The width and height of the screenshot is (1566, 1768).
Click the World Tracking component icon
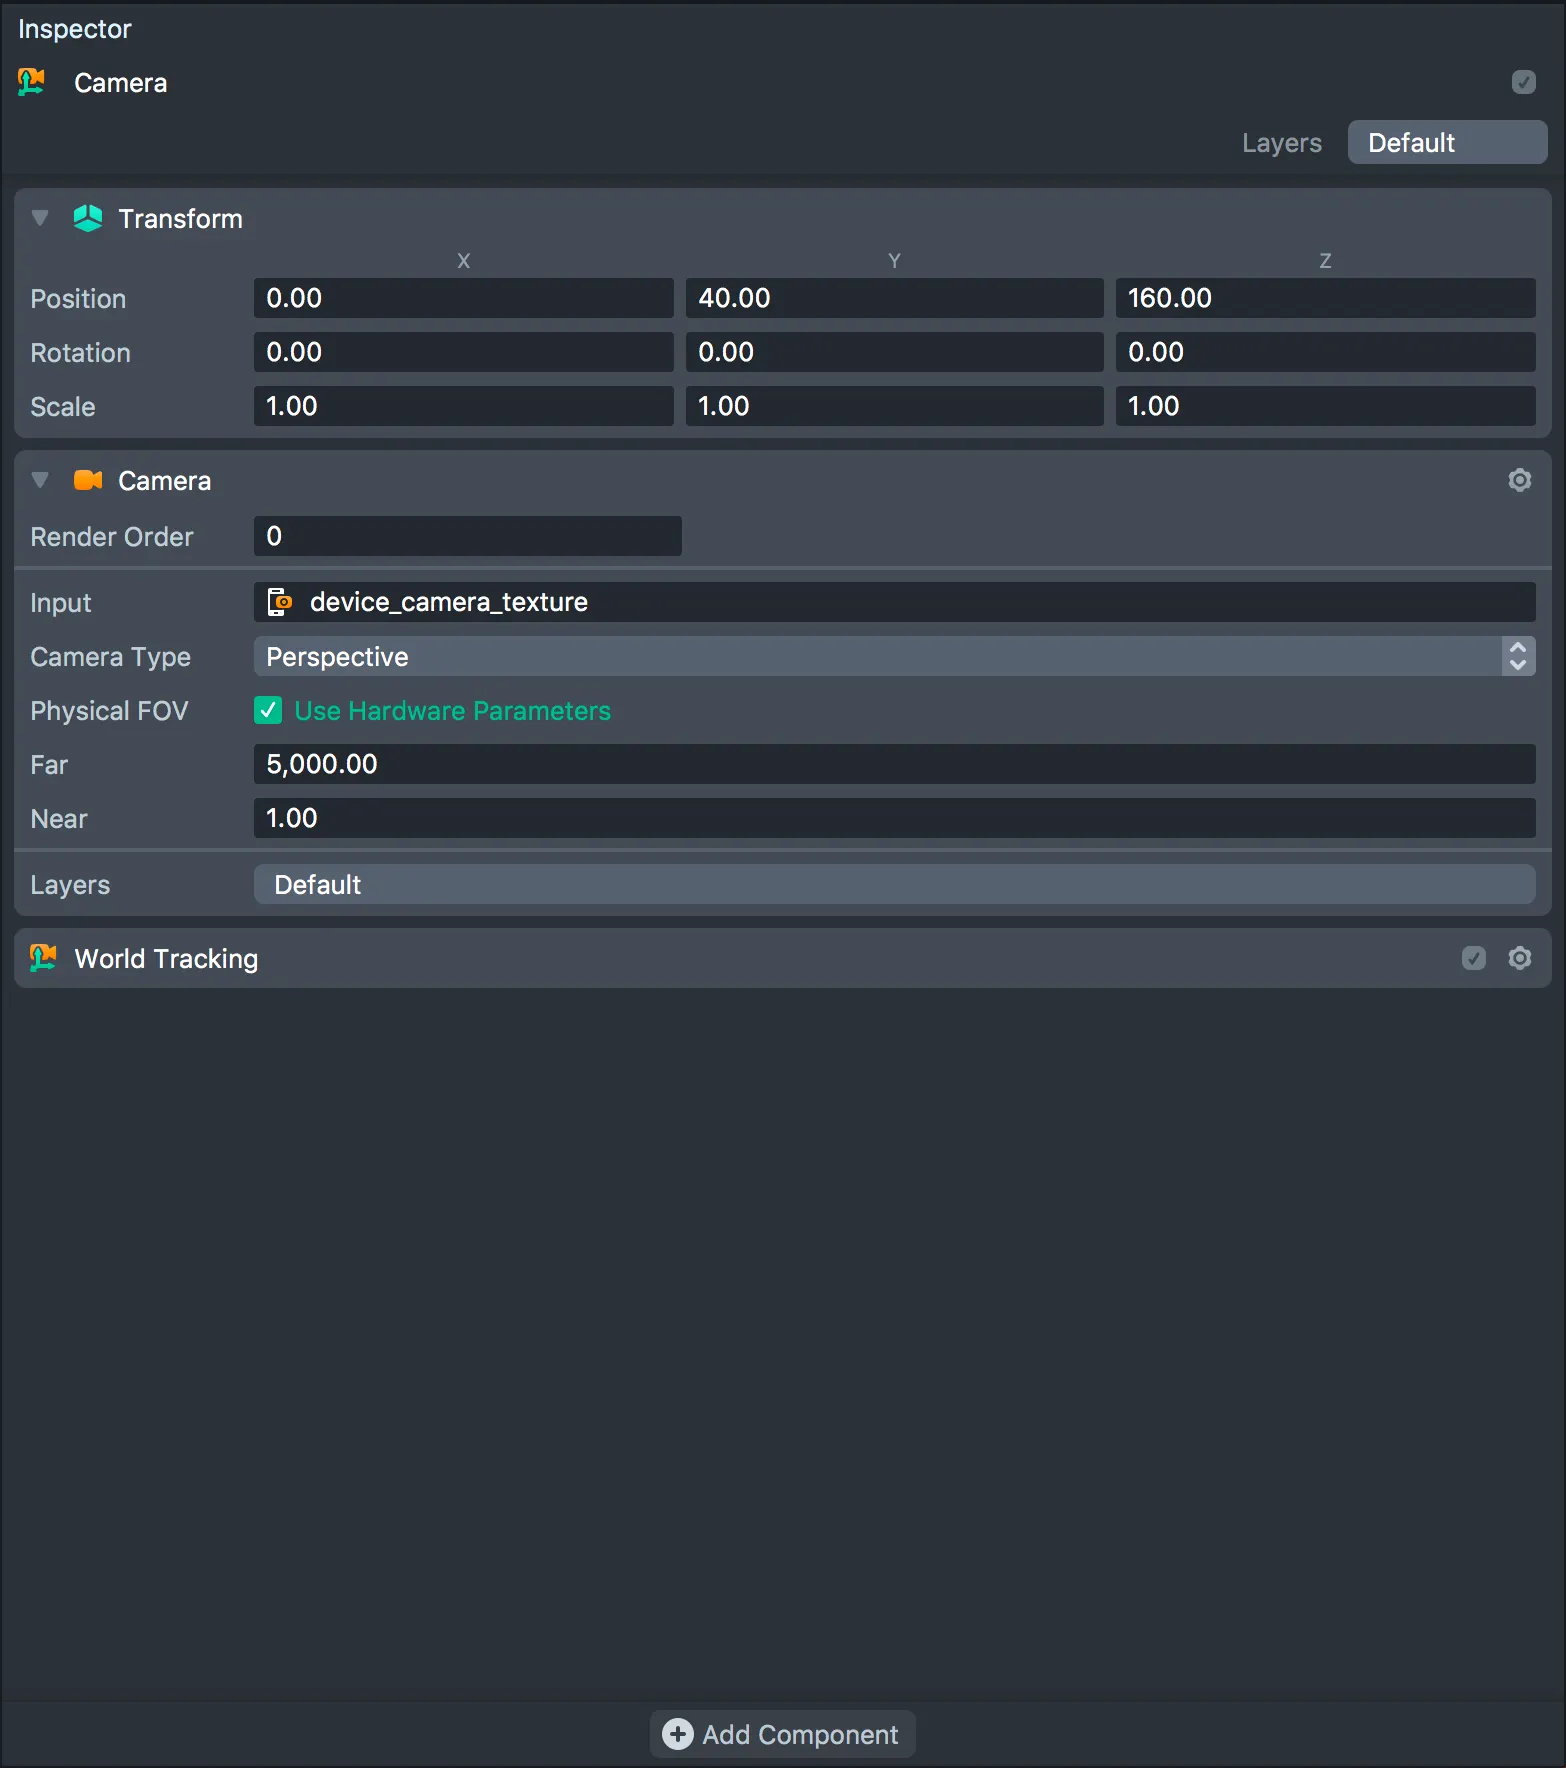click(x=43, y=958)
